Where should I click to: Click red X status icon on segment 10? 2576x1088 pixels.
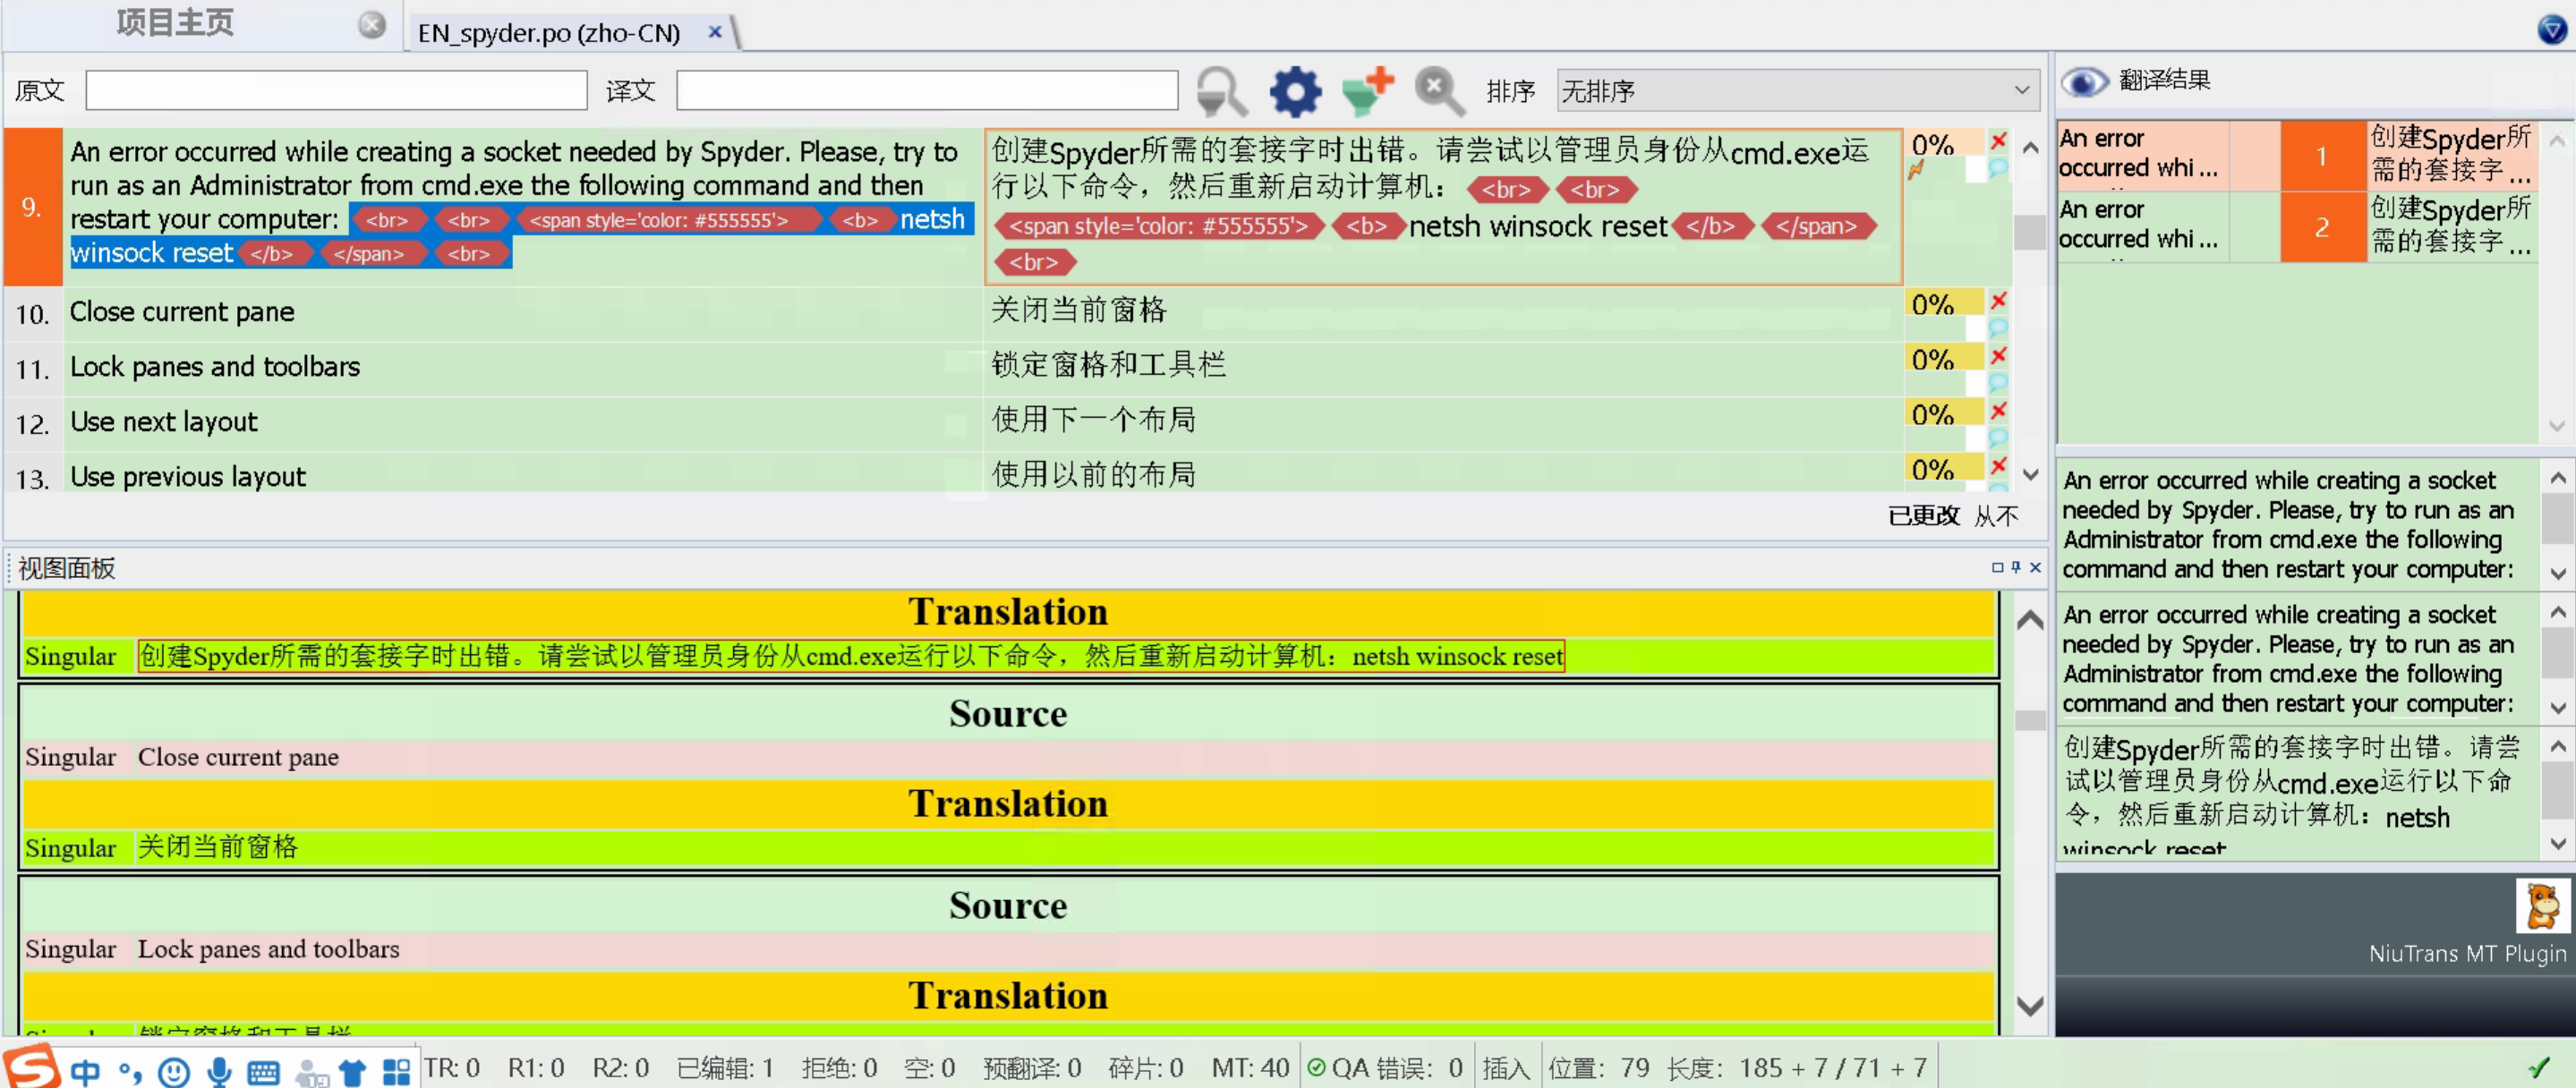1998,300
